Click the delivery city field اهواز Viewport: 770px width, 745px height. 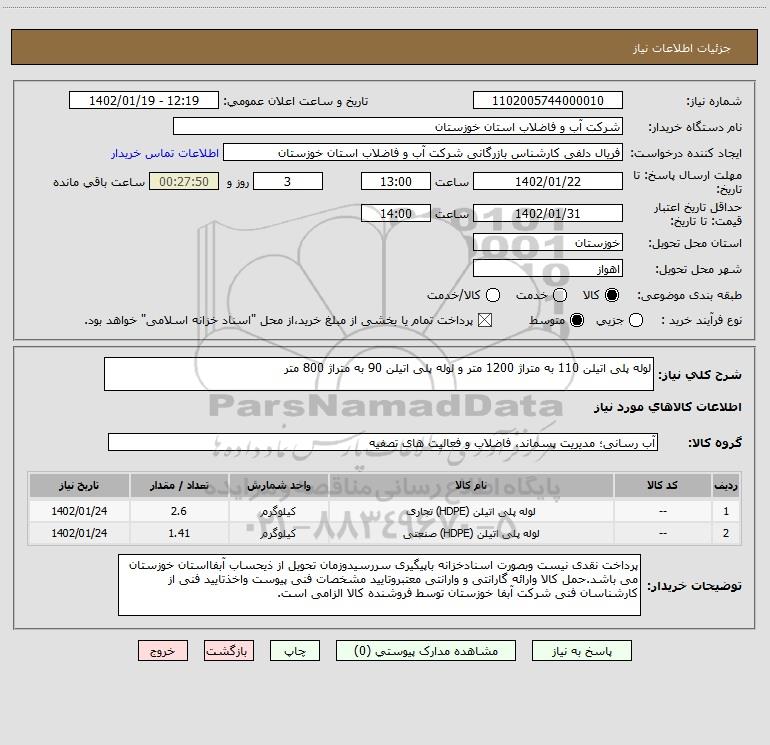pyautogui.click(x=548, y=268)
